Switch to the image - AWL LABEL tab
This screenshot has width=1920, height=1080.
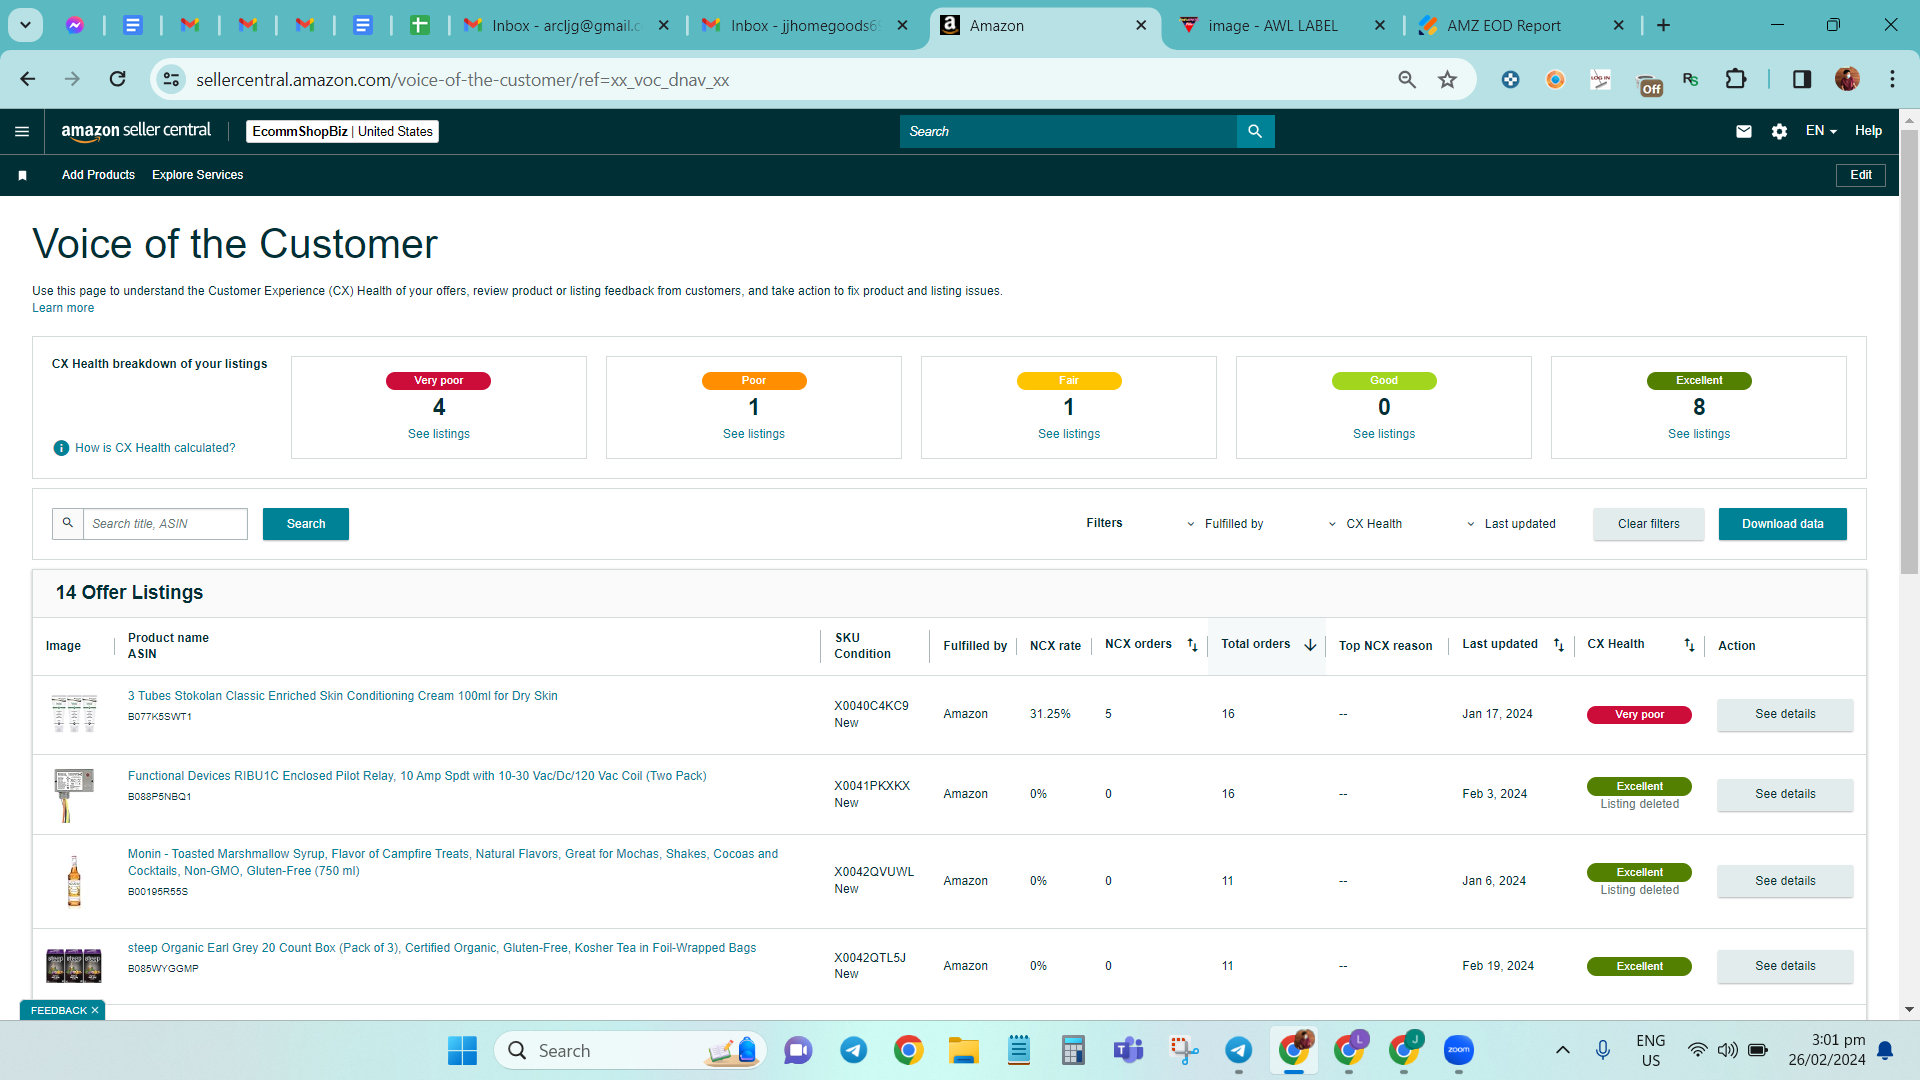pyautogui.click(x=1273, y=25)
